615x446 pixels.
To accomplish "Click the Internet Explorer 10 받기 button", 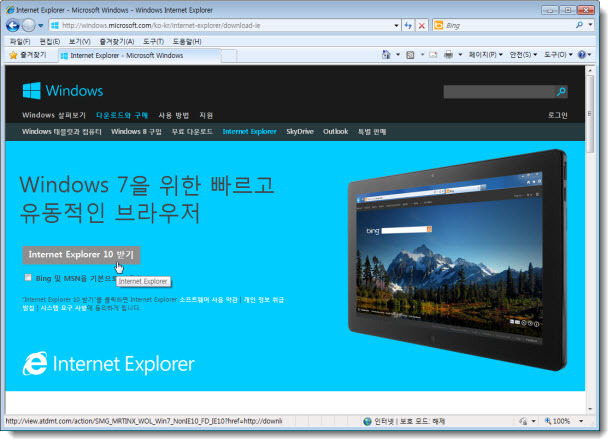I will (x=81, y=255).
